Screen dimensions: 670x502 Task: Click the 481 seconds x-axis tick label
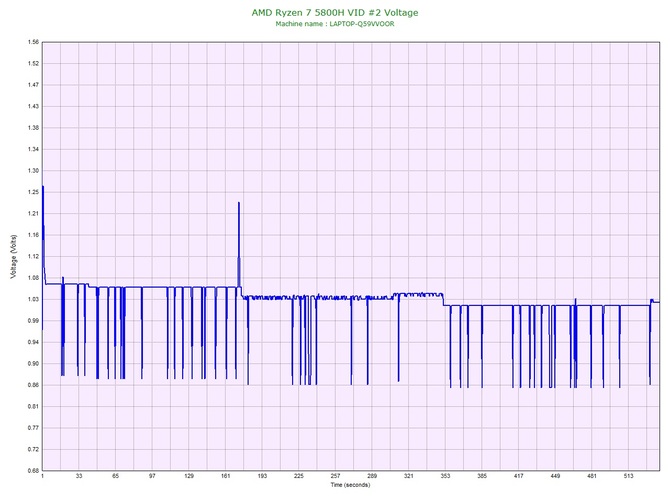click(x=592, y=476)
